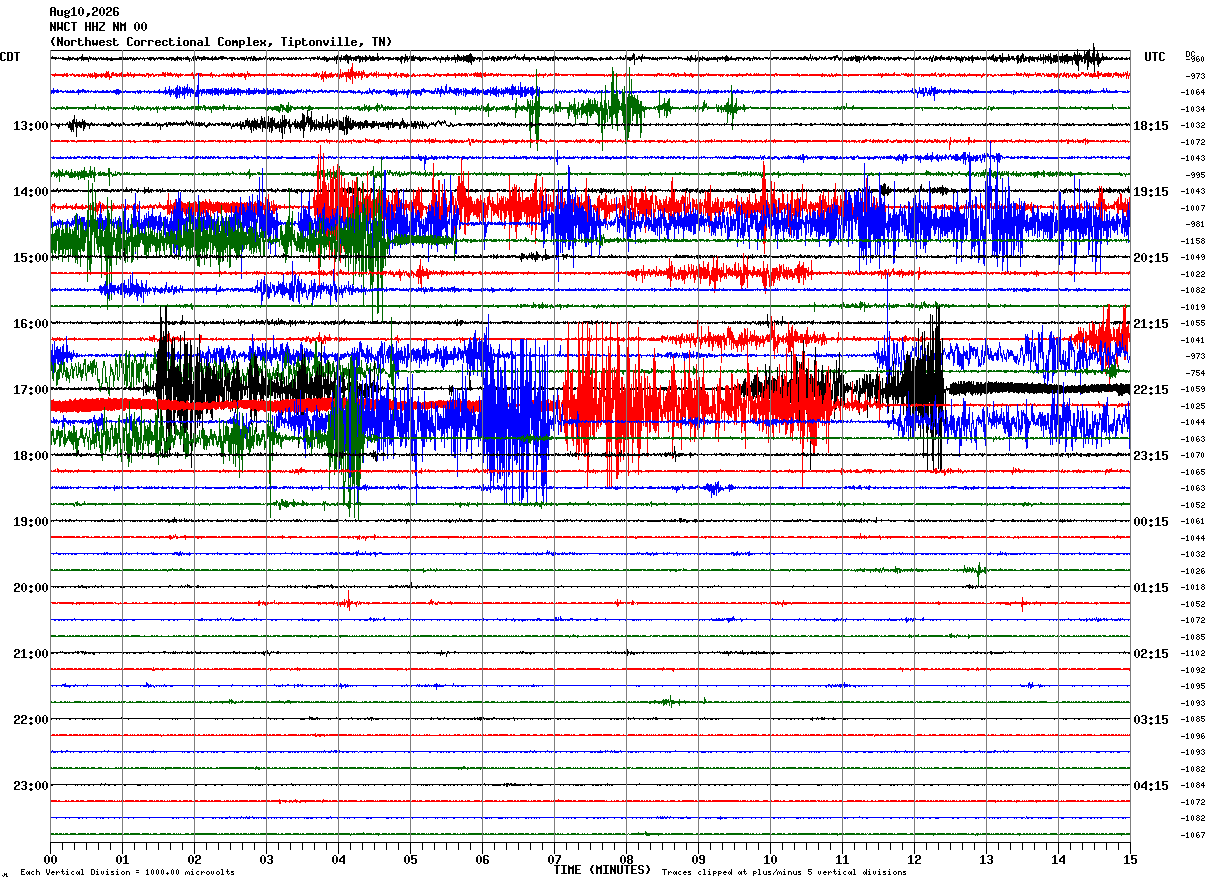This screenshot has width=1210, height=886.
Task: Click the 00:15 UTC time label
Action: coord(1151,522)
